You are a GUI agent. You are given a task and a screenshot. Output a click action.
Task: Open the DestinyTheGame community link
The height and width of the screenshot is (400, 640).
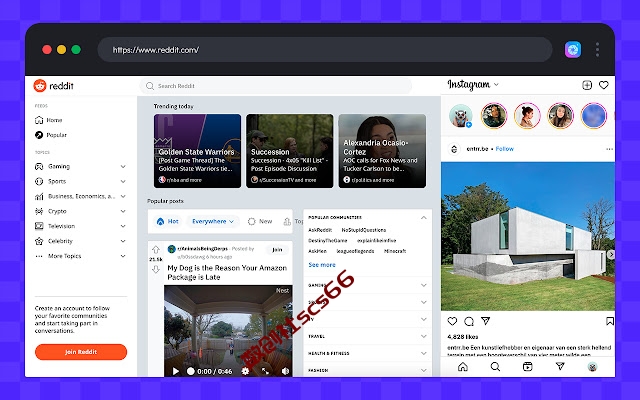coord(328,241)
